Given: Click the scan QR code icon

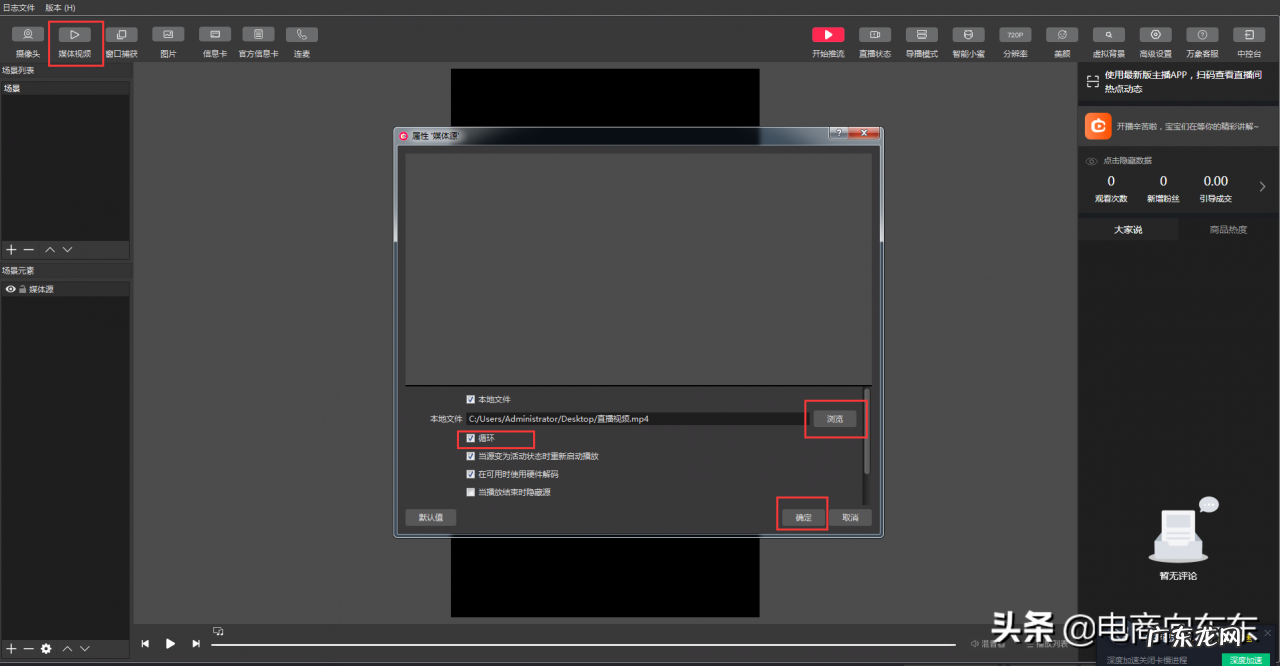Looking at the screenshot, I should [x=1092, y=81].
